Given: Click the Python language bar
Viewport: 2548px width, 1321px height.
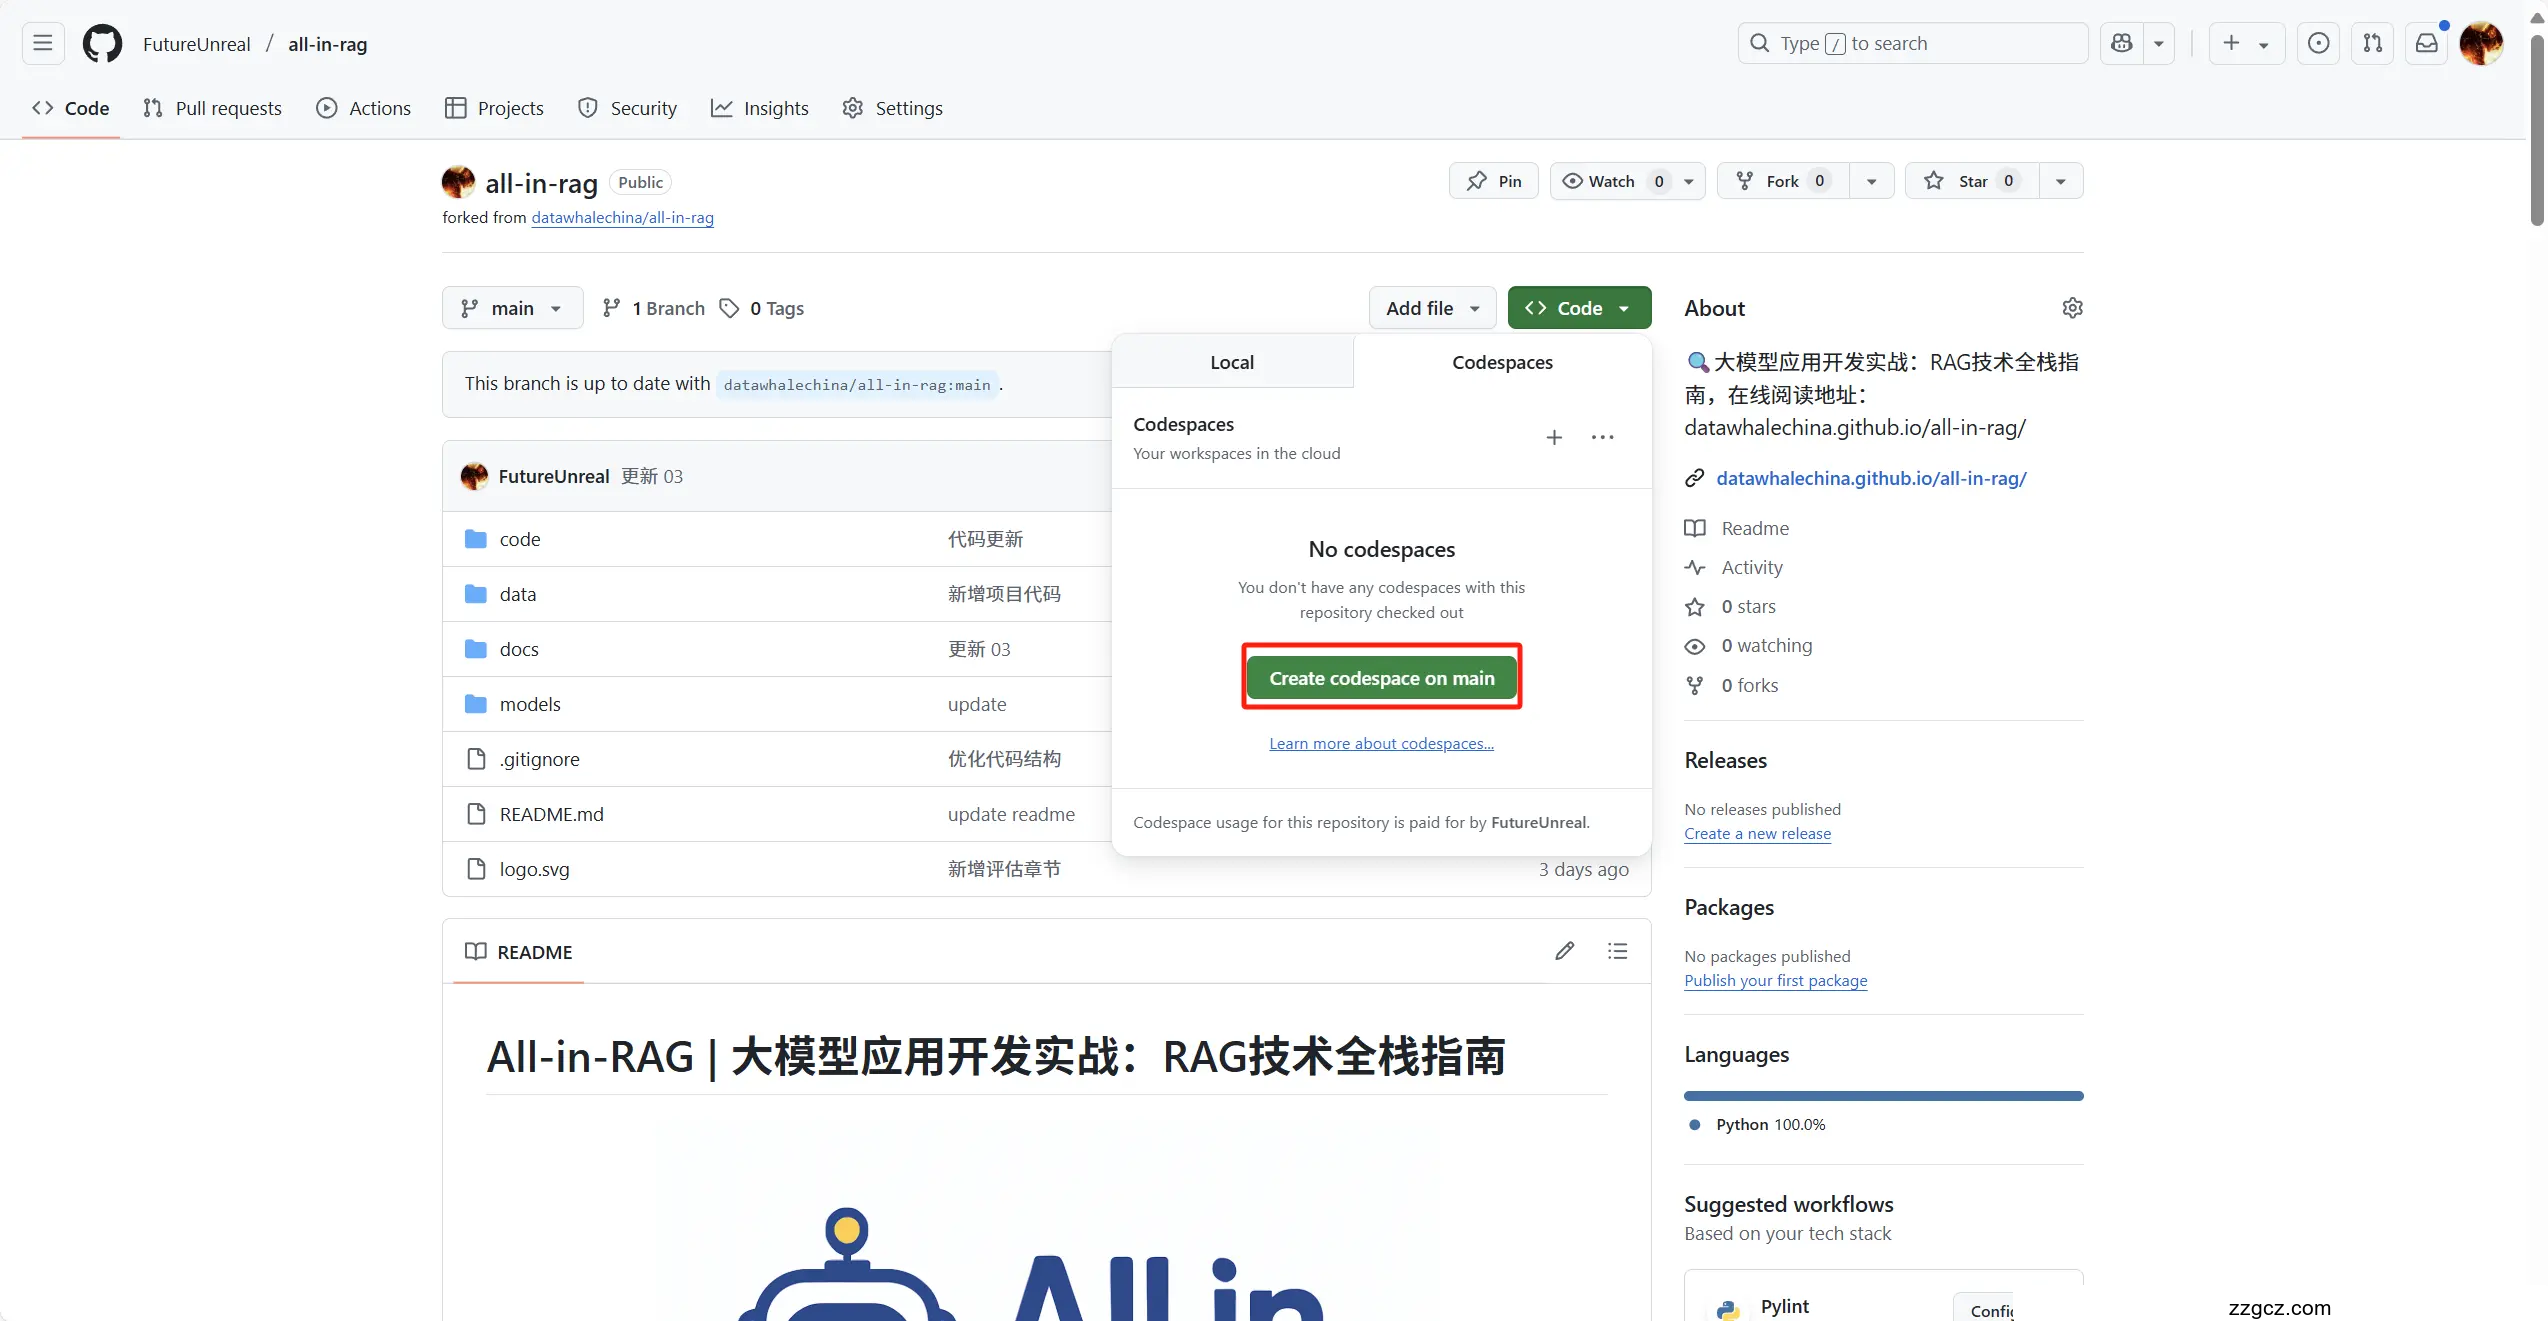Looking at the screenshot, I should 1883,1096.
